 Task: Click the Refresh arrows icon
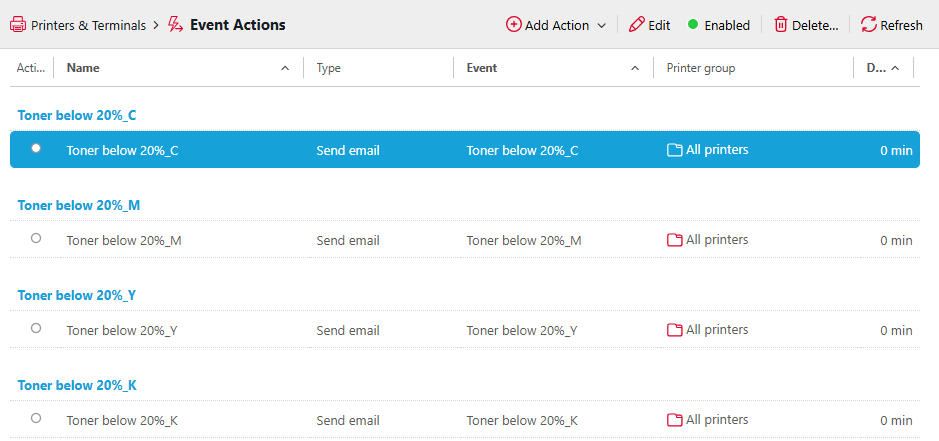868,25
